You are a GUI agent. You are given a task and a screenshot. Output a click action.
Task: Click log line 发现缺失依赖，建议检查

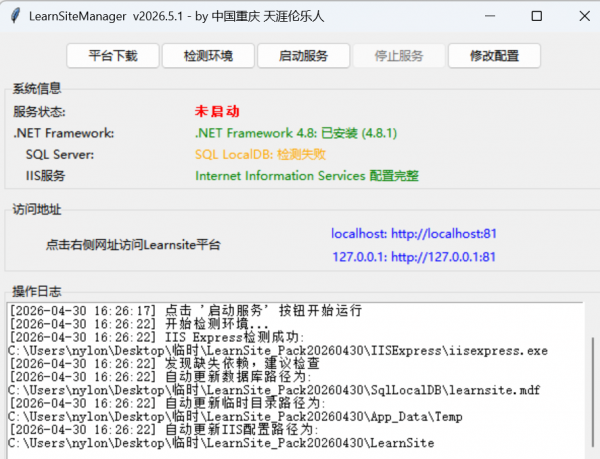(x=164, y=363)
